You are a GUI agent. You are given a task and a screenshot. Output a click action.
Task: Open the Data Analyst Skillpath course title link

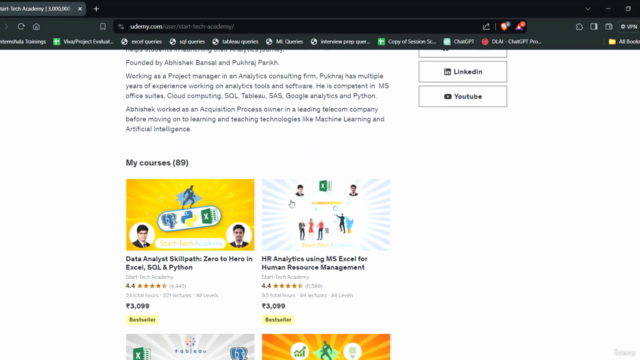pyautogui.click(x=189, y=263)
